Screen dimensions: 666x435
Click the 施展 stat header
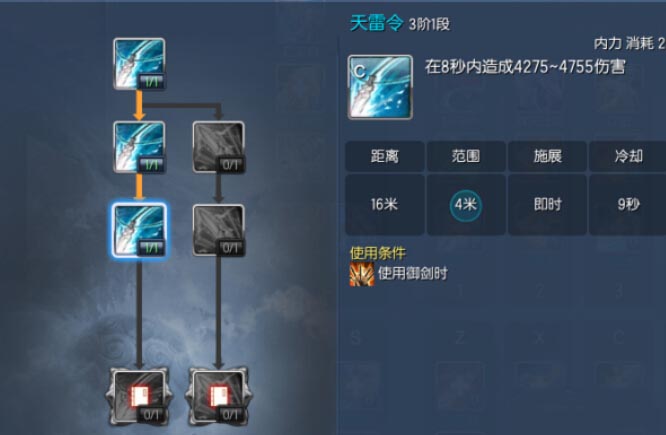547,156
